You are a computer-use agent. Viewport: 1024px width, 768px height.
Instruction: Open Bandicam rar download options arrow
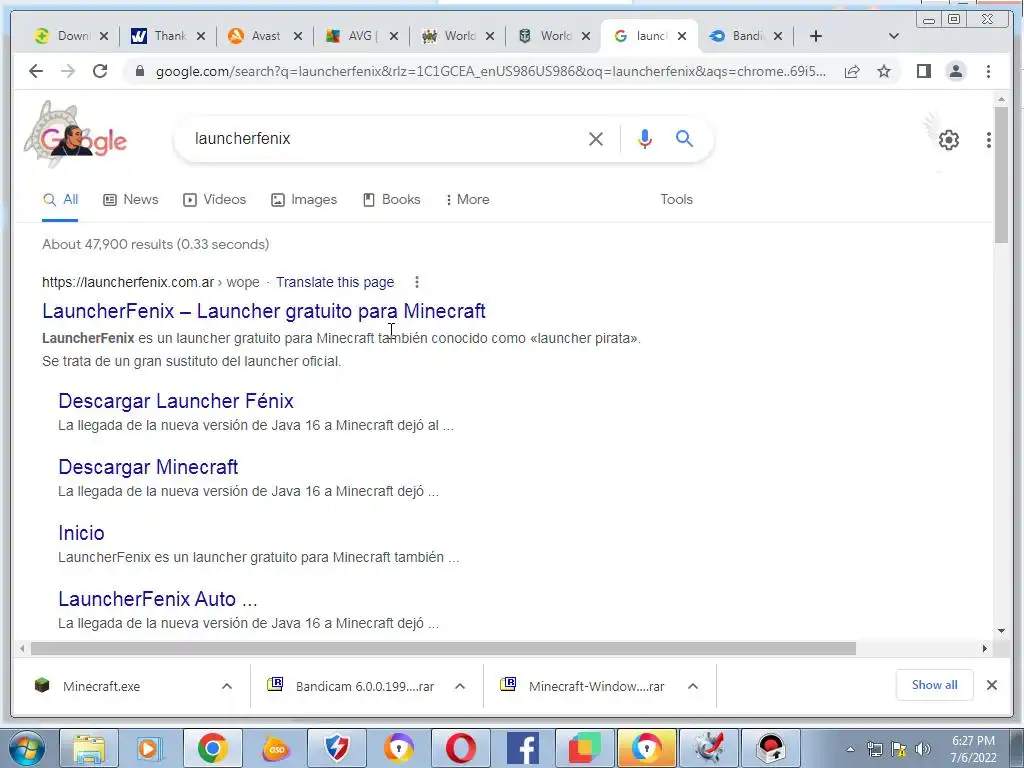click(x=460, y=686)
